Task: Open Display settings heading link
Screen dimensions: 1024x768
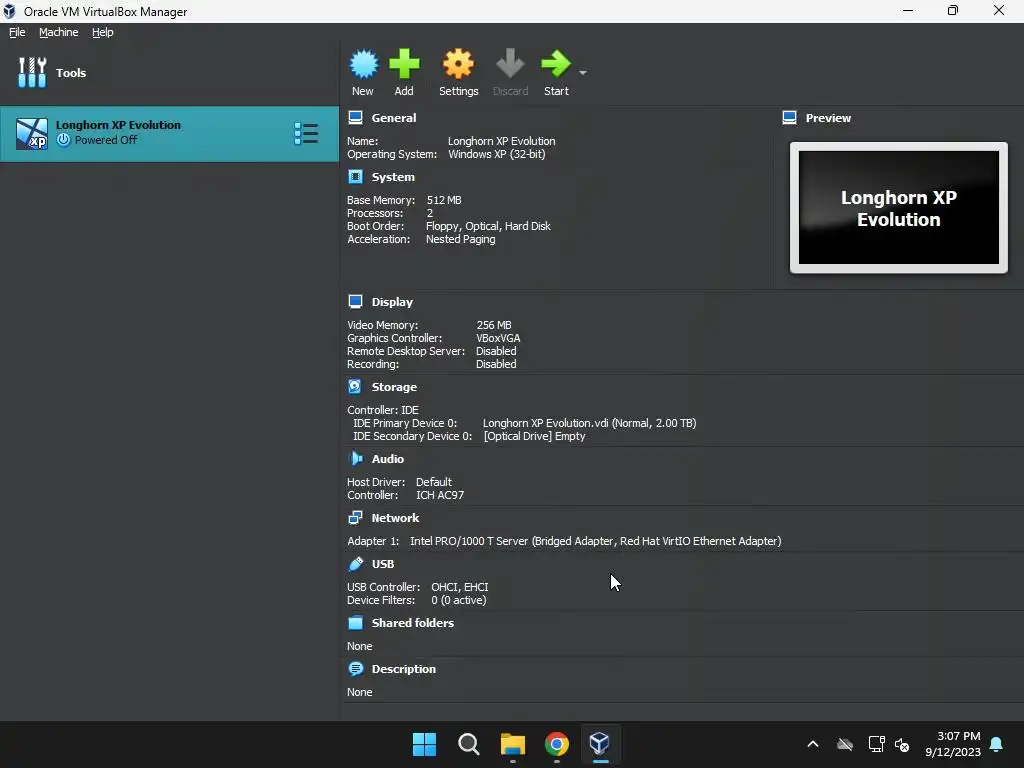Action: coord(392,302)
